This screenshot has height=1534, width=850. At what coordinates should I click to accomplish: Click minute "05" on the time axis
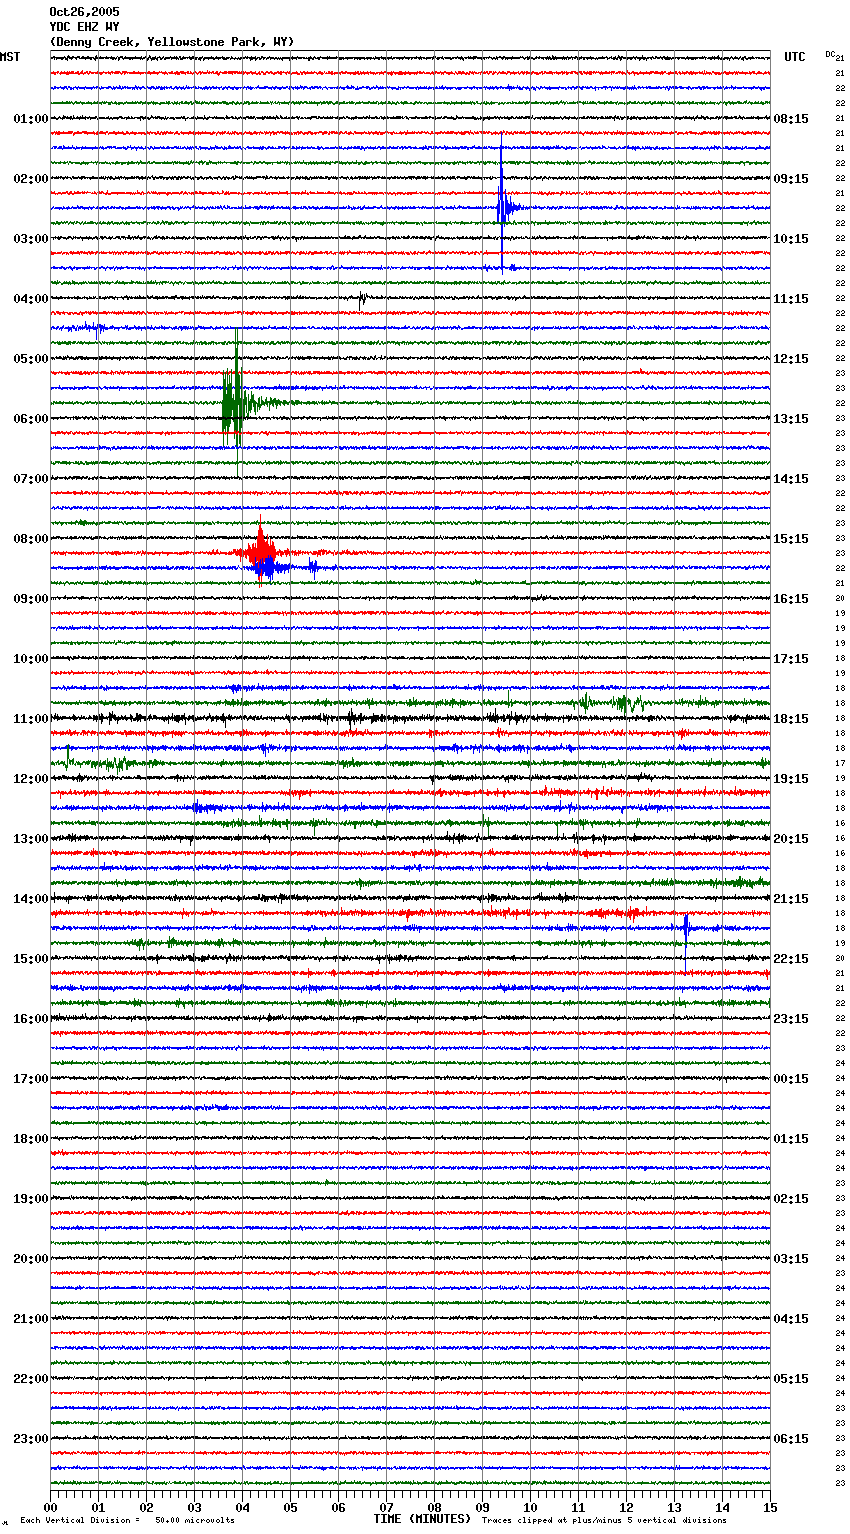(x=290, y=1507)
